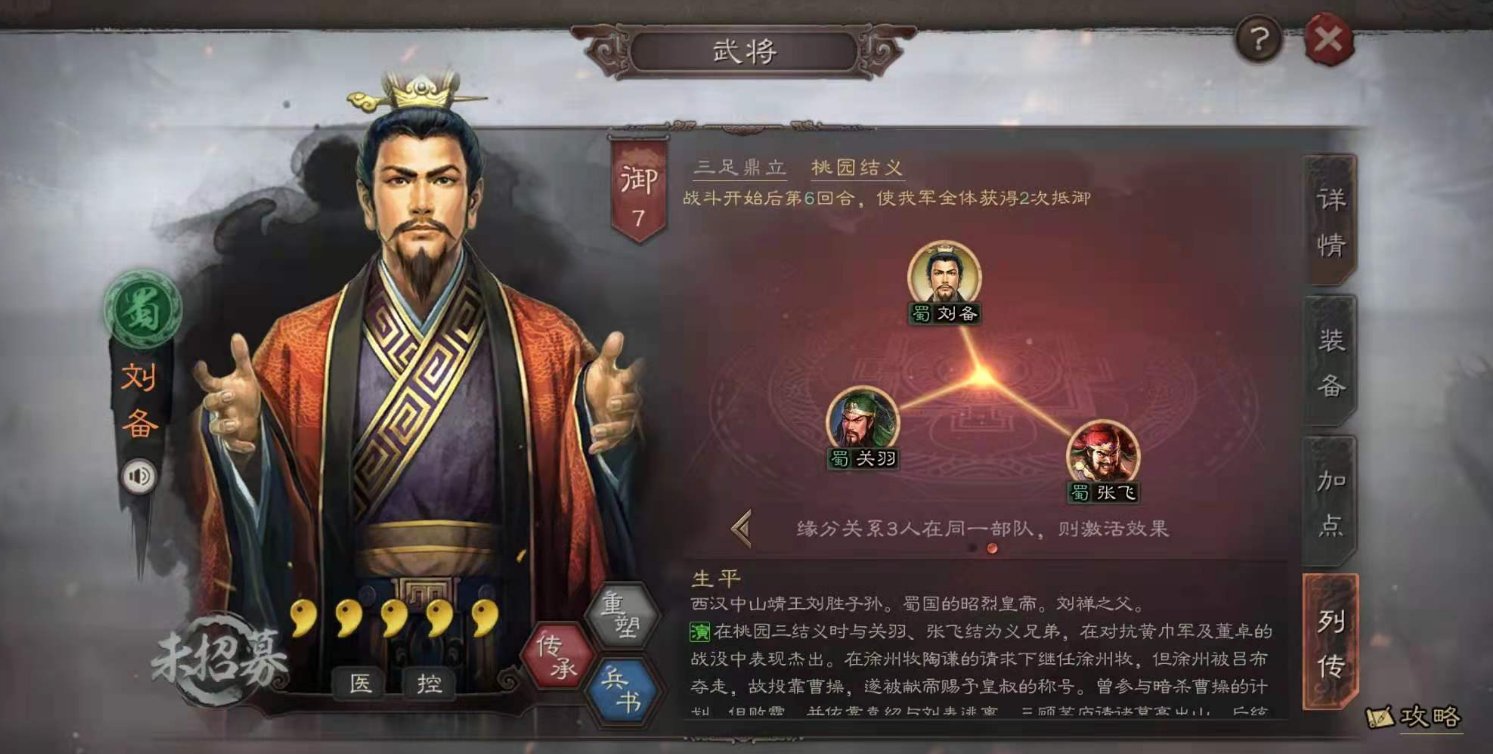
Task: Open the 攻略 guide scroll icon
Action: point(1413,716)
